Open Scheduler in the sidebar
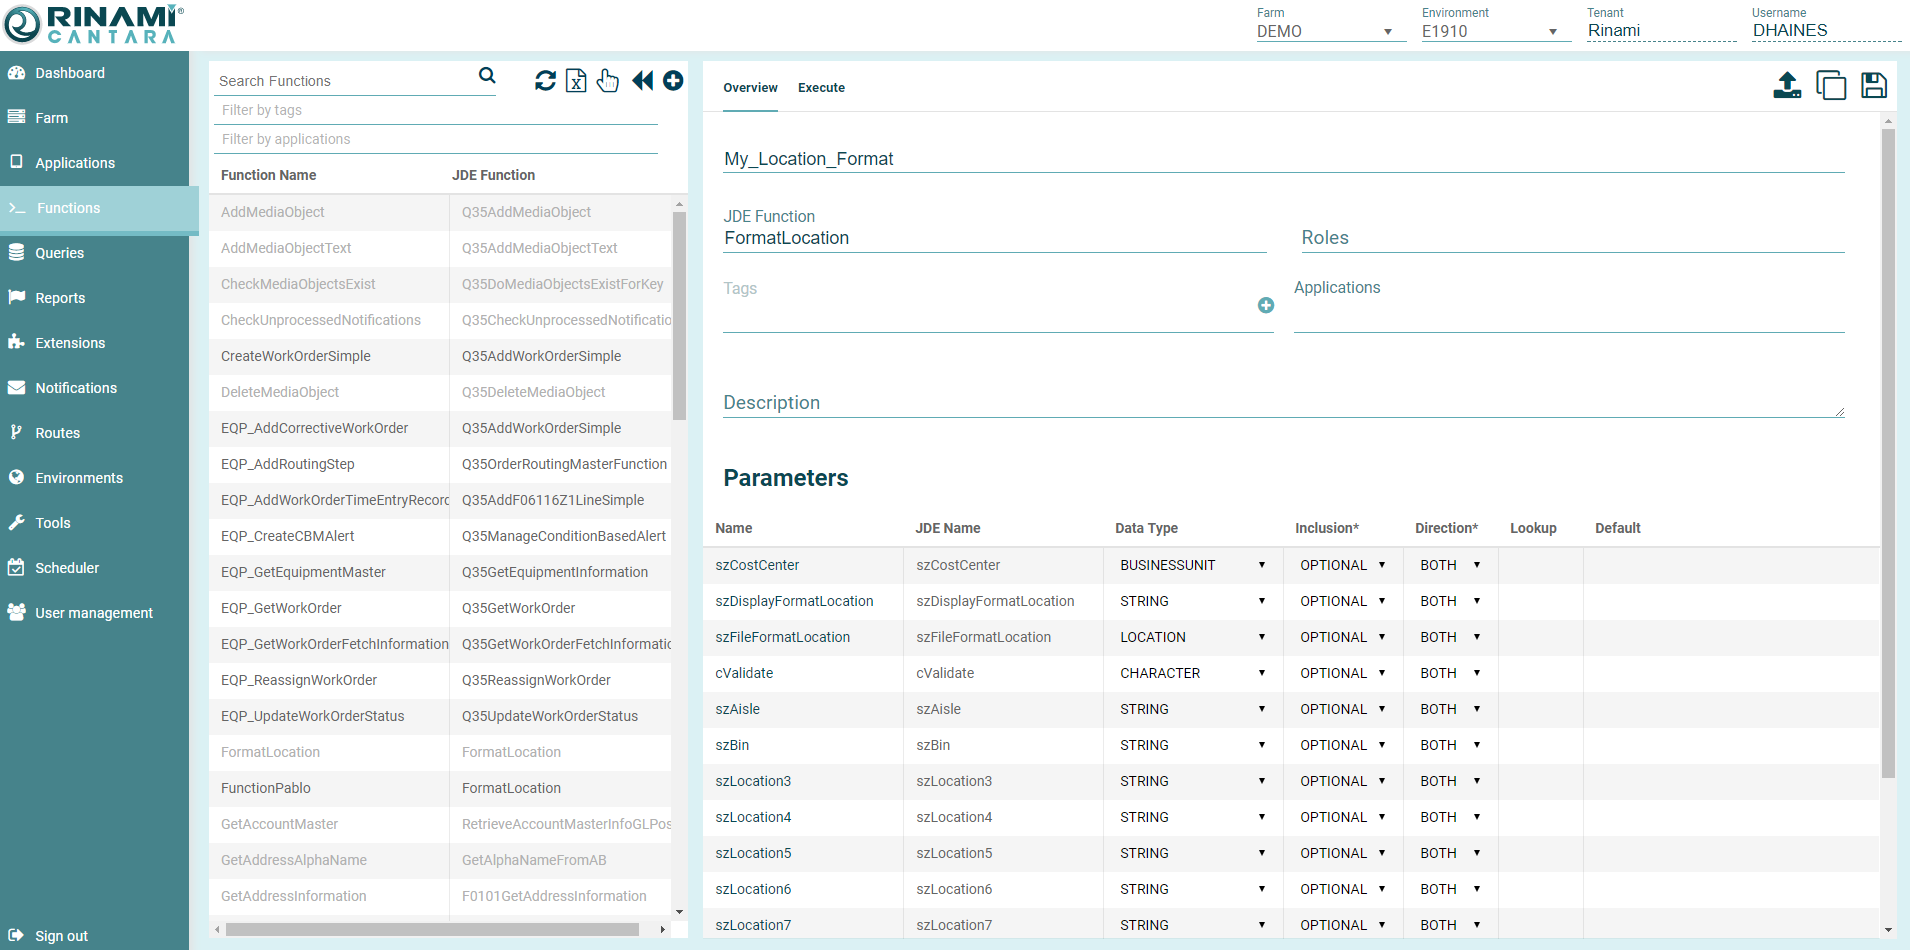Viewport: 1910px width, 950px height. coord(67,568)
